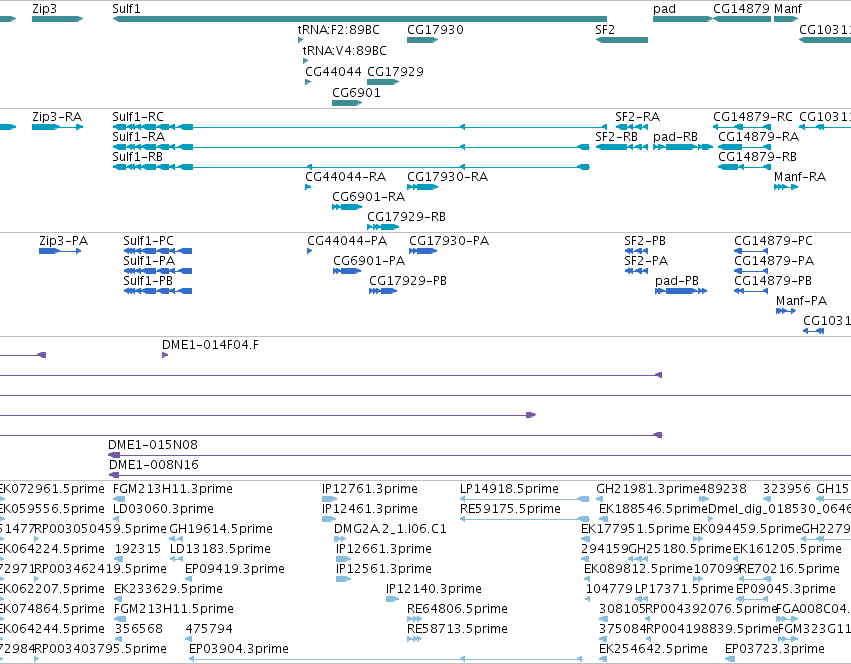This screenshot has height=664, width=851.
Task: Open the Manf-PA protein label
Action: (802, 301)
